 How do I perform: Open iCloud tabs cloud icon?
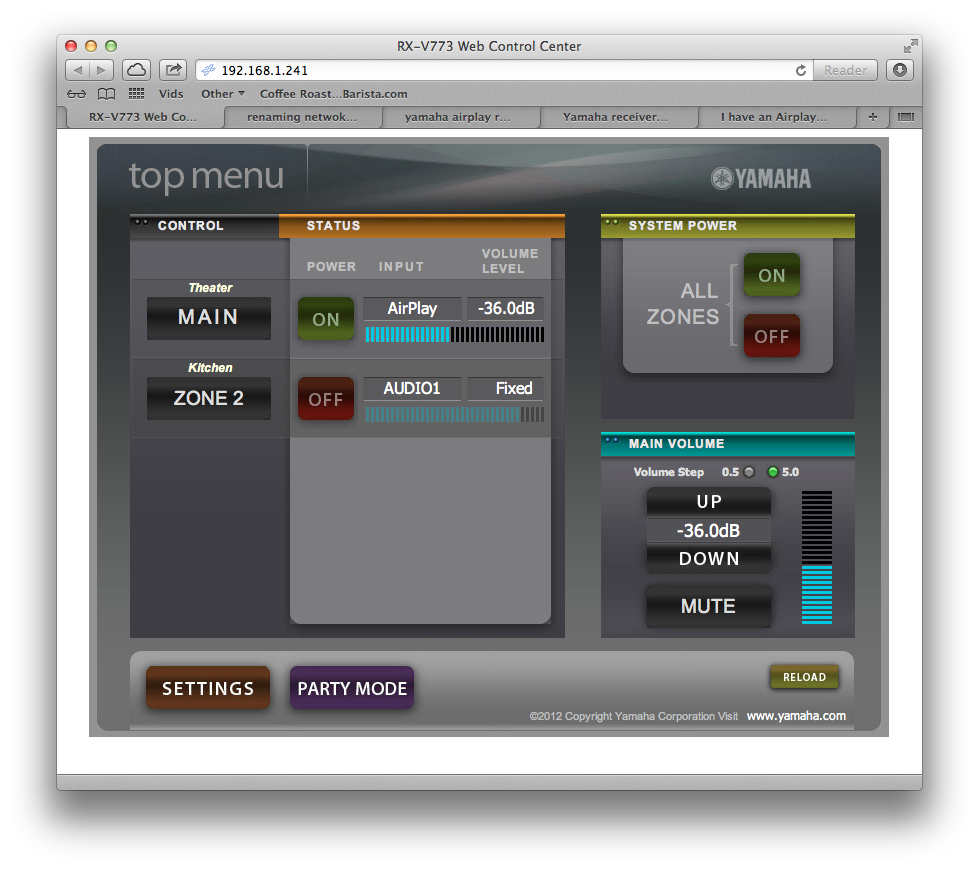click(136, 70)
